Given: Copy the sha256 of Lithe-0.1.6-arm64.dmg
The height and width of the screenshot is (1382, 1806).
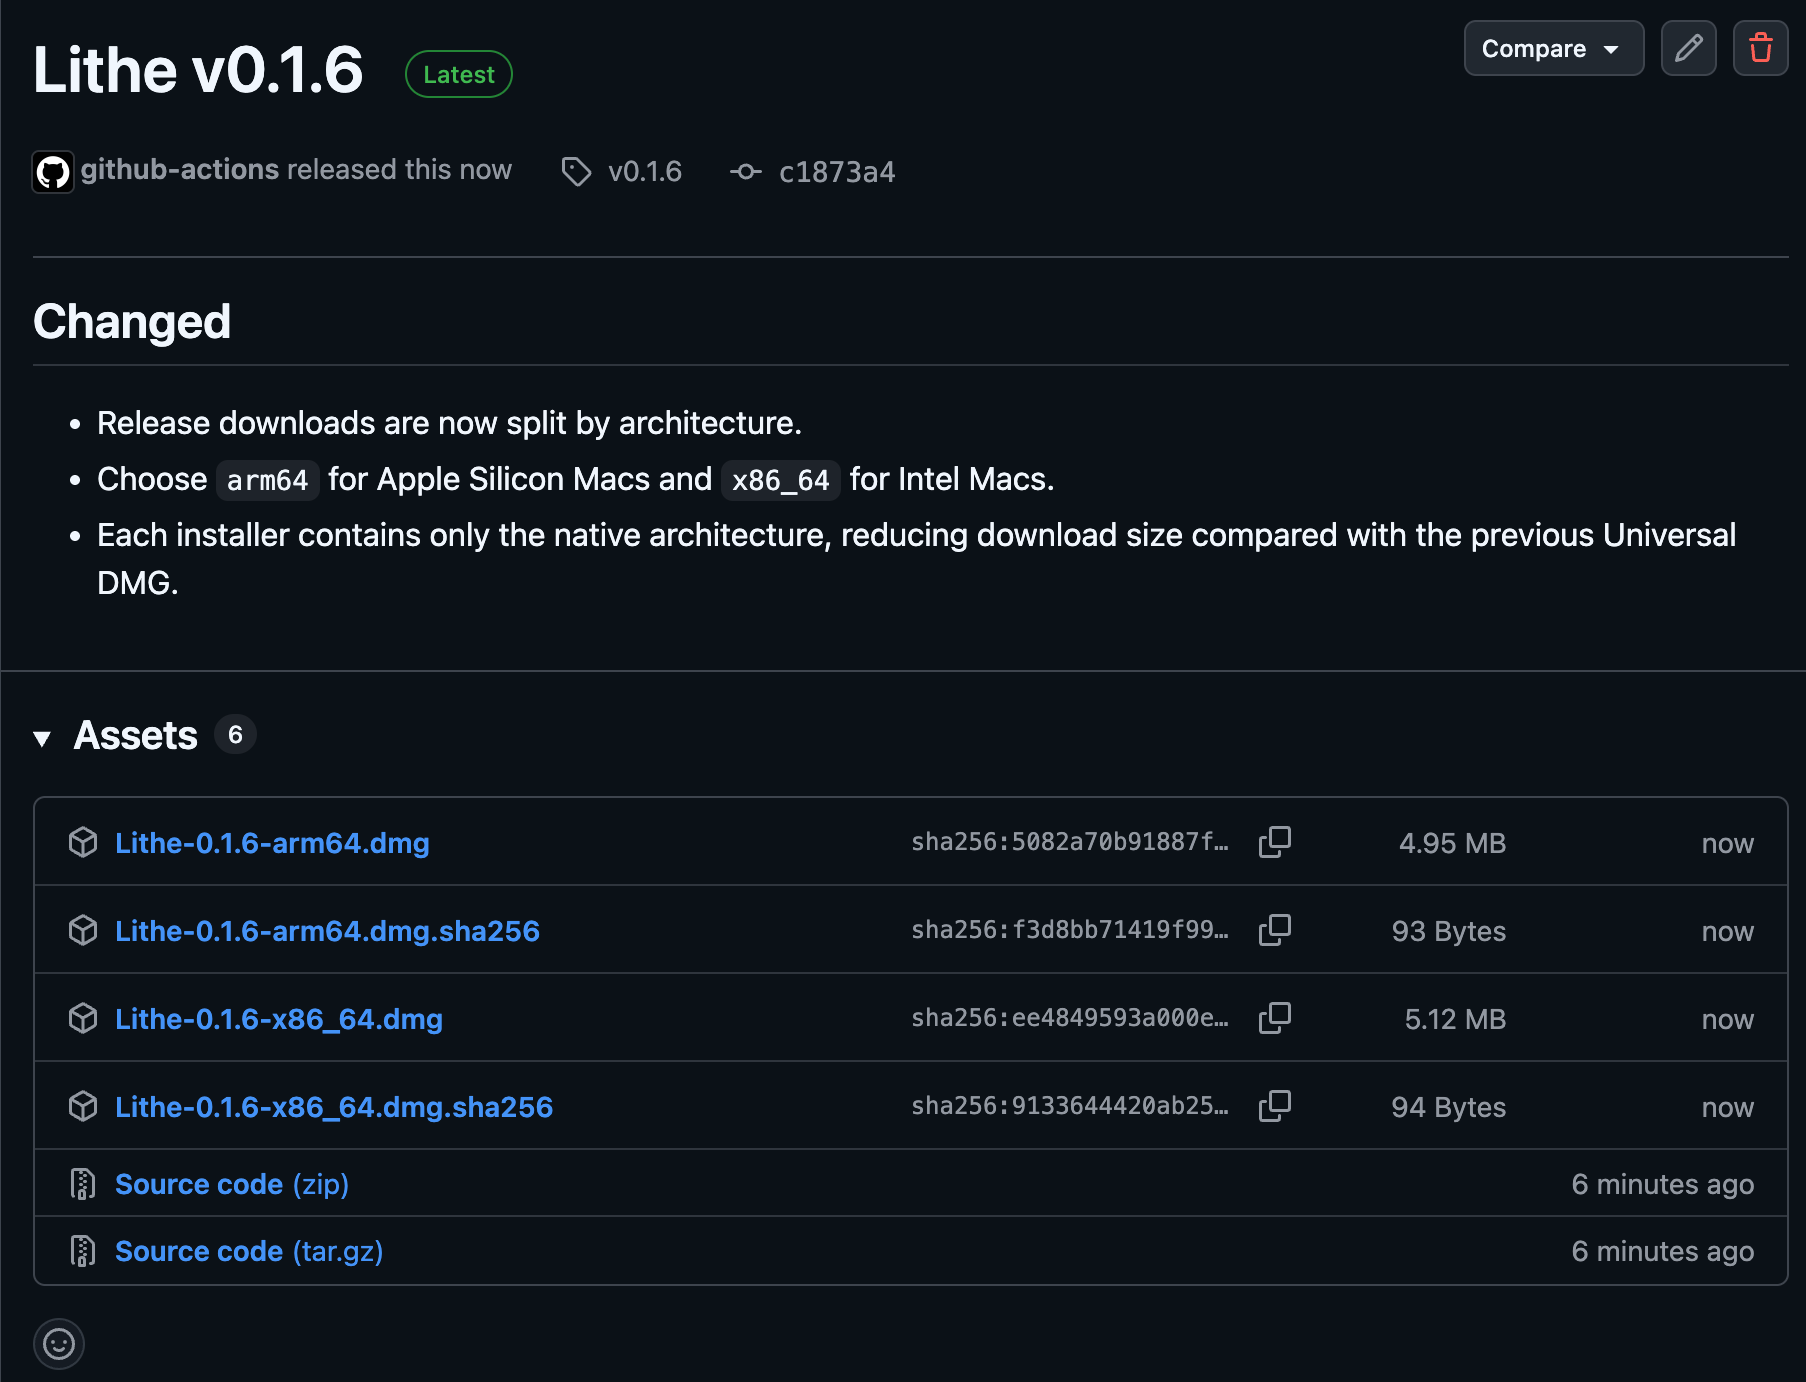Looking at the screenshot, I should coord(1275,842).
